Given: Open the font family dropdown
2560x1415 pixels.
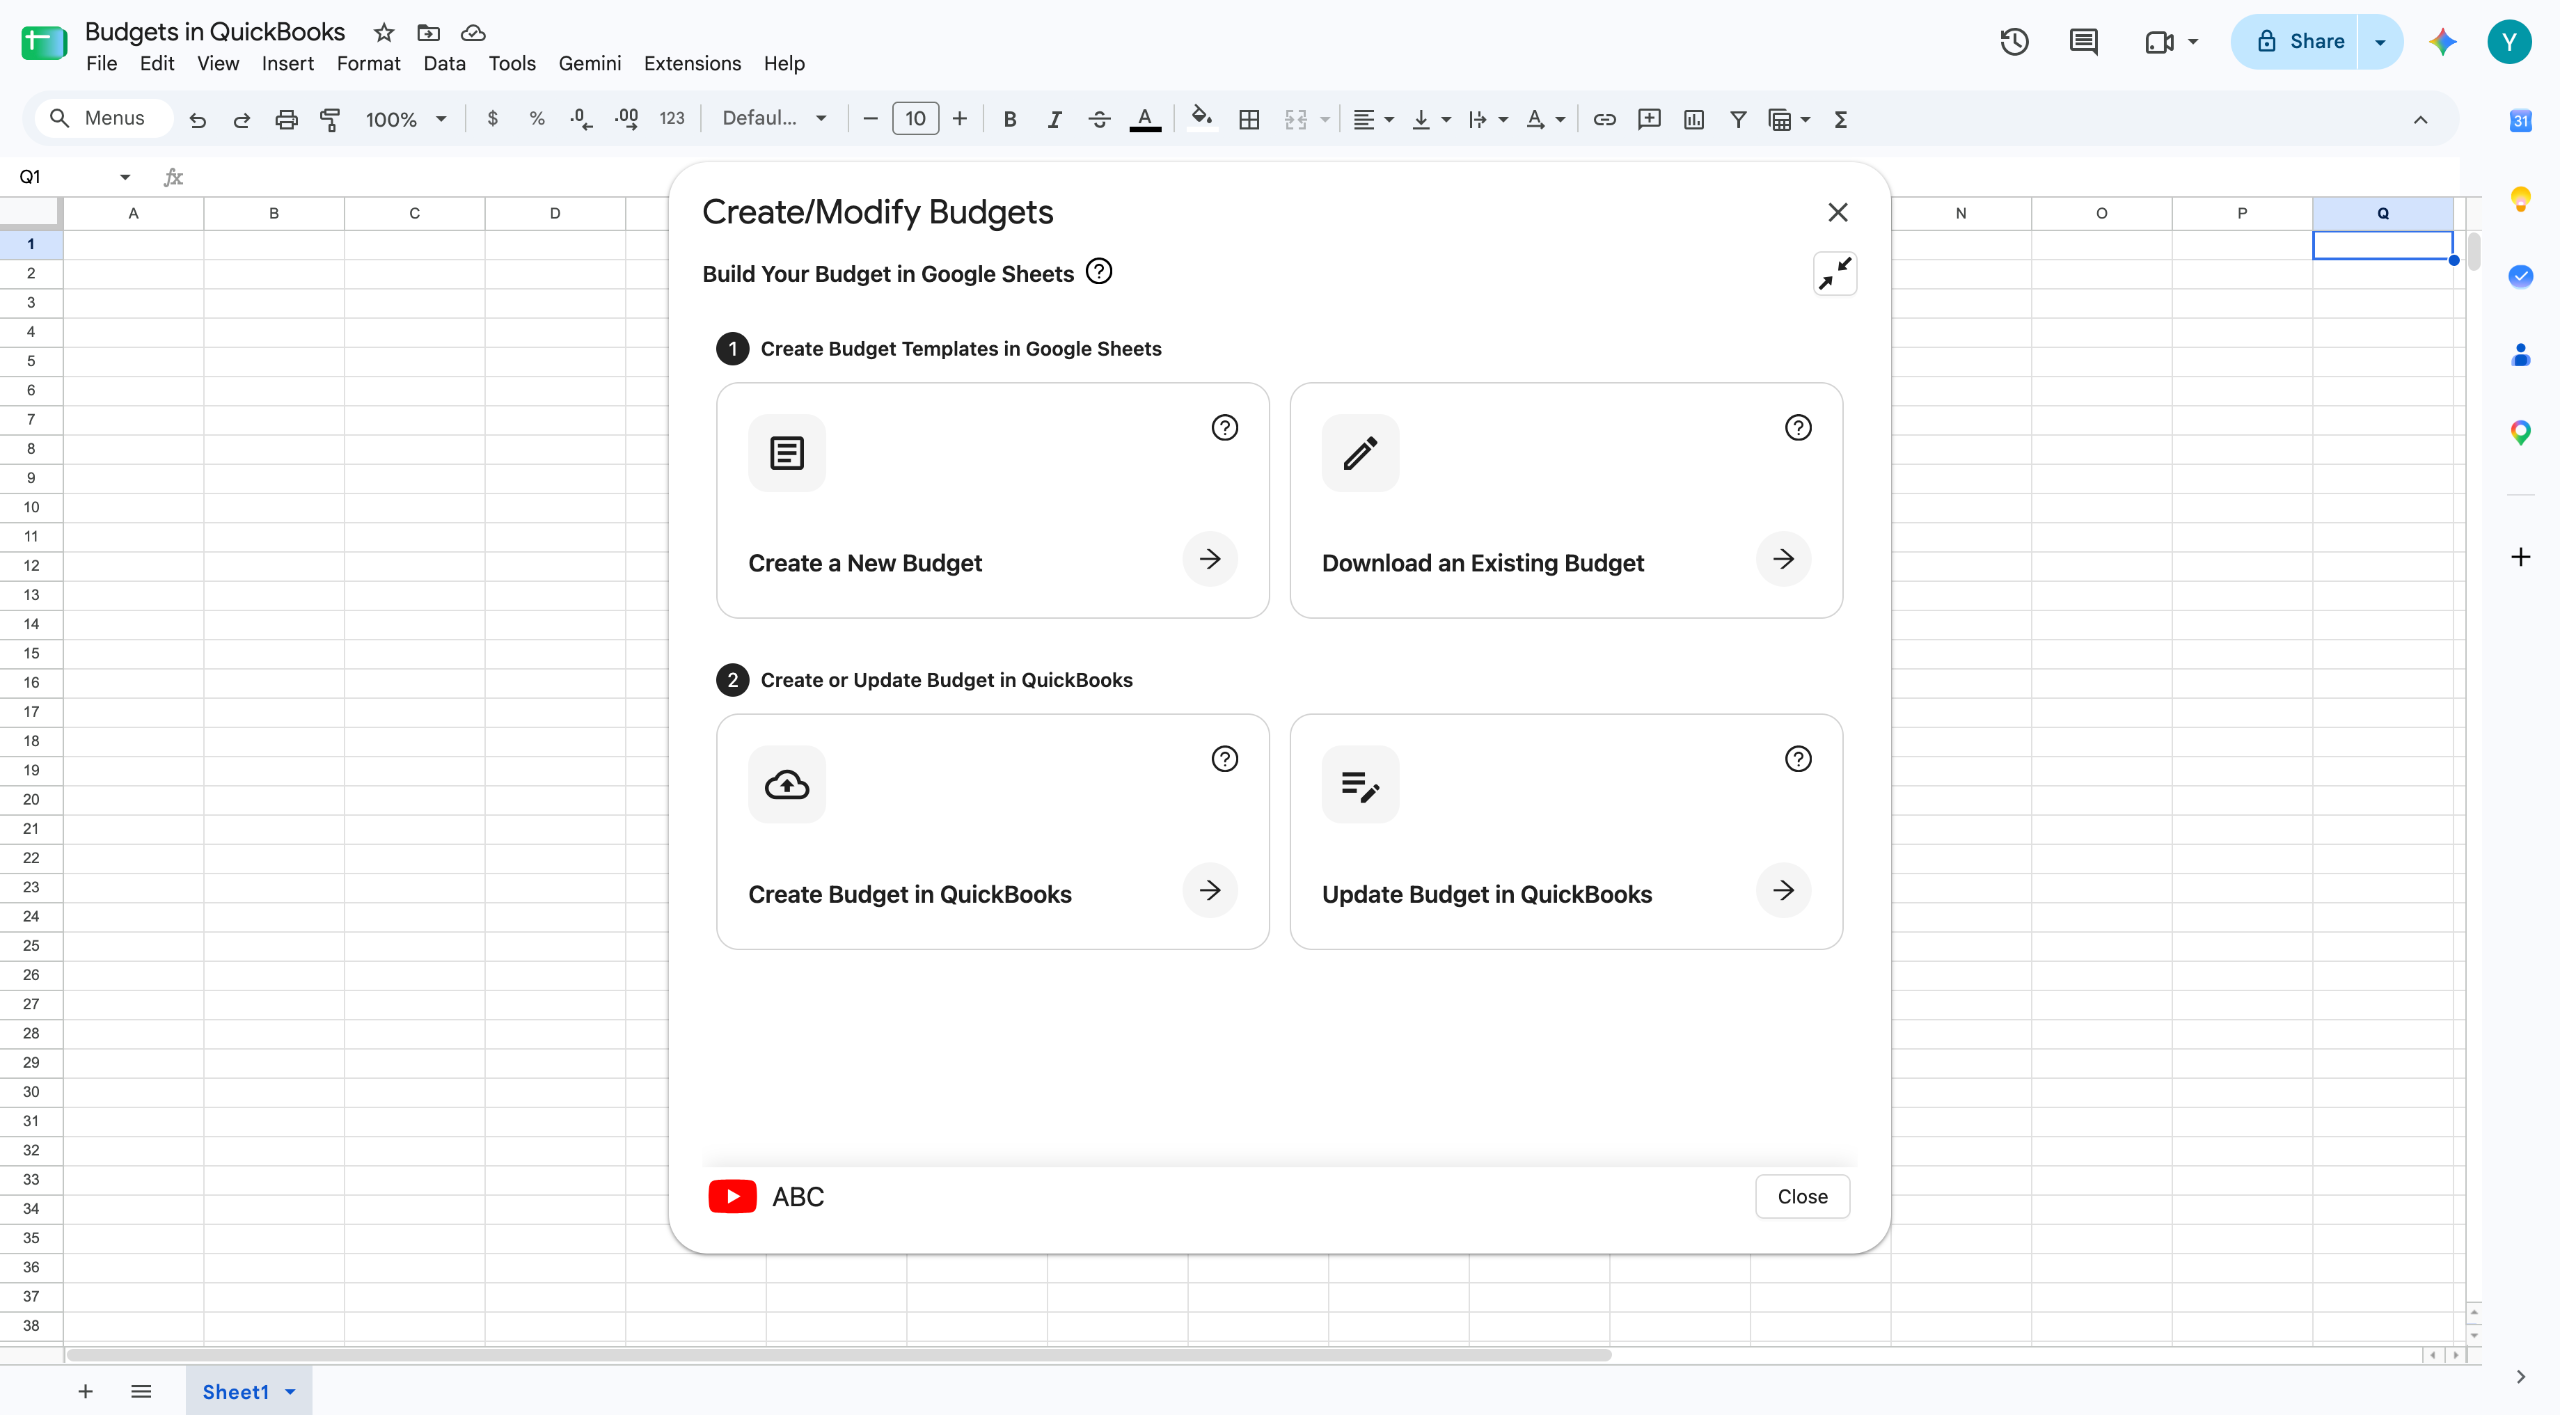Looking at the screenshot, I should click(775, 119).
